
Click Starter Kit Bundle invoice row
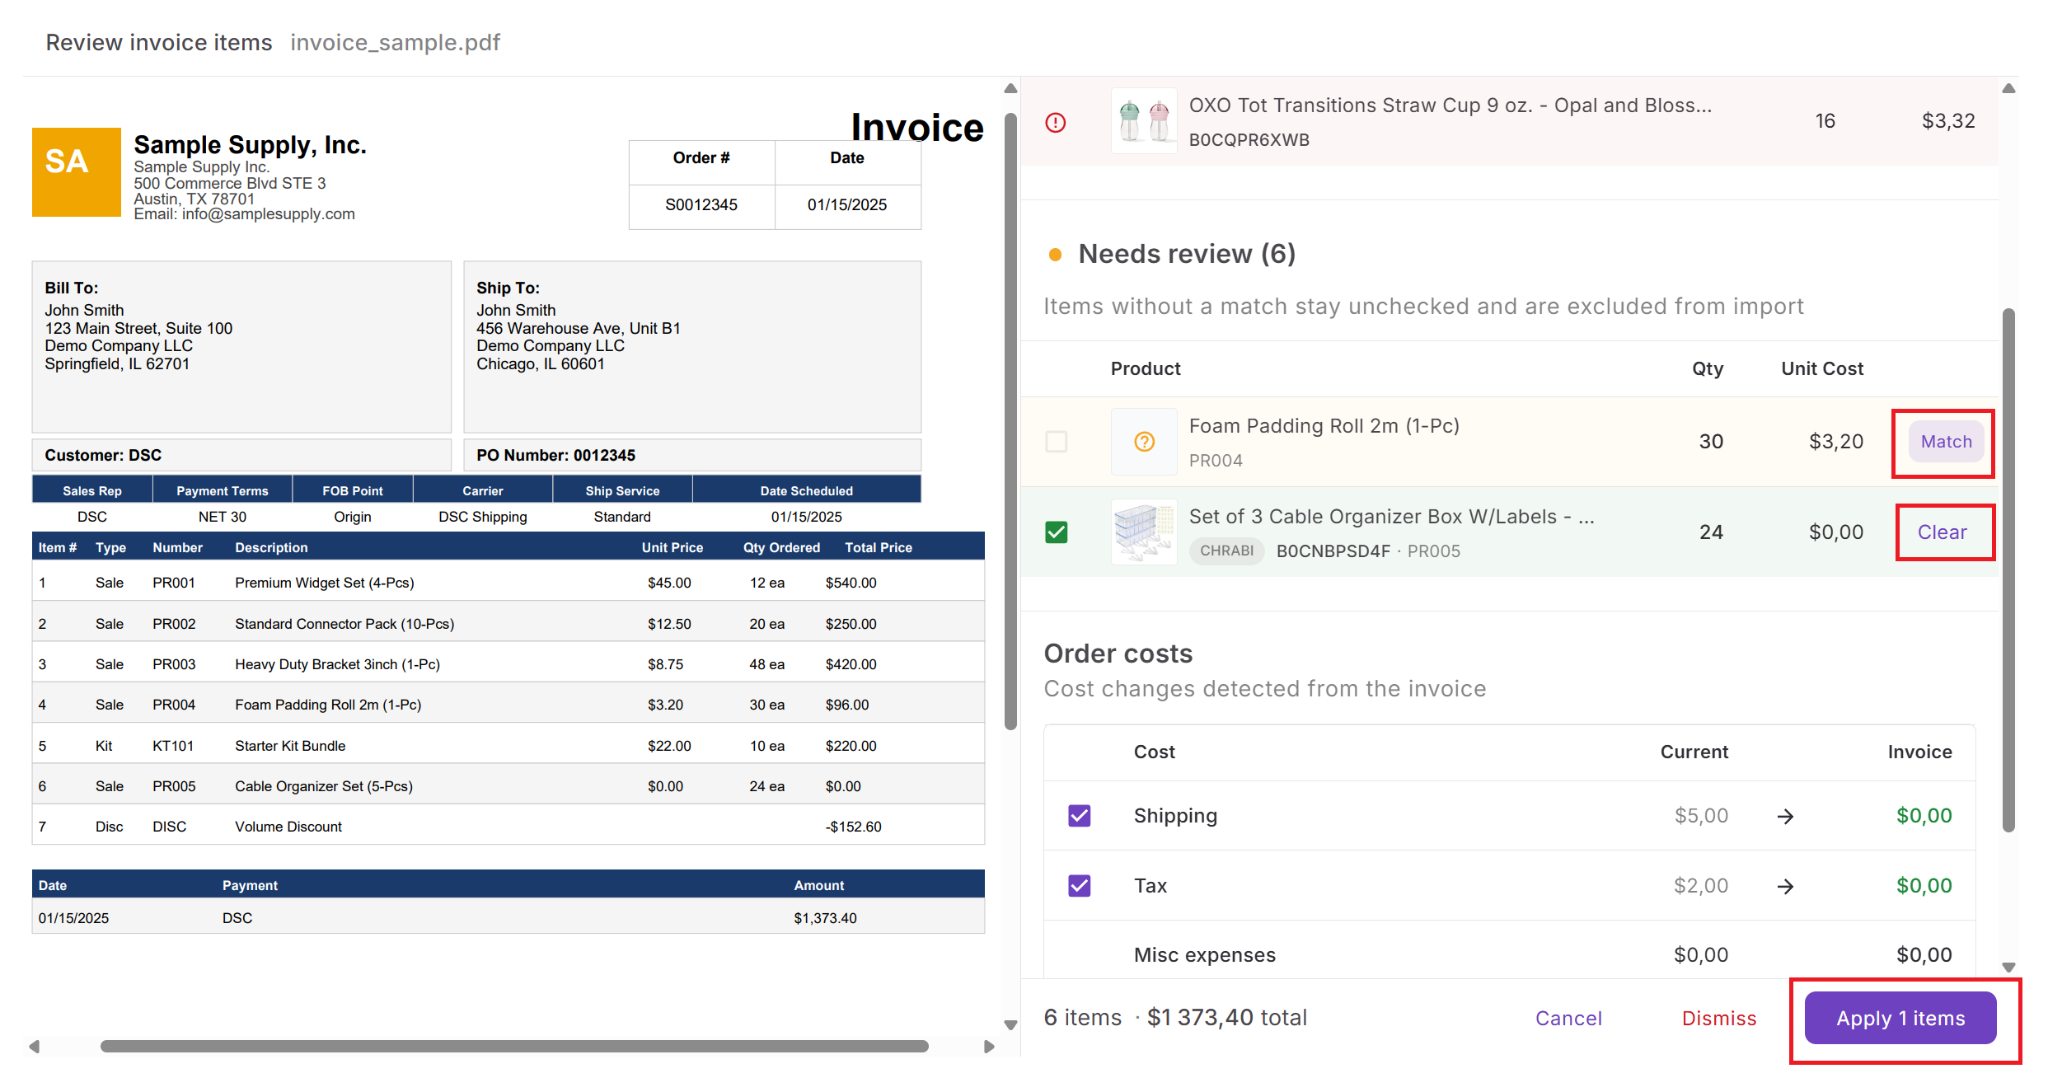(508, 746)
